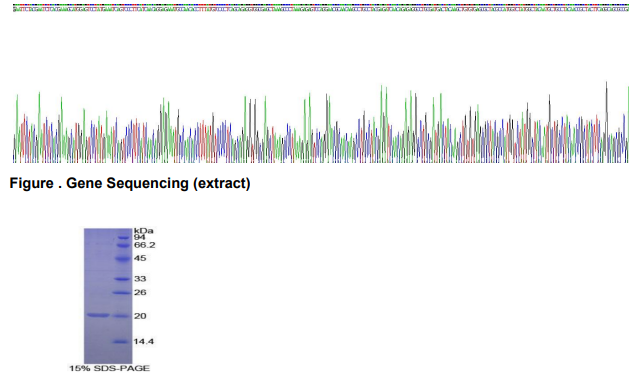The image size is (638, 385).
Task: Click the SDS-PAGE gel image
Action: coord(108,296)
